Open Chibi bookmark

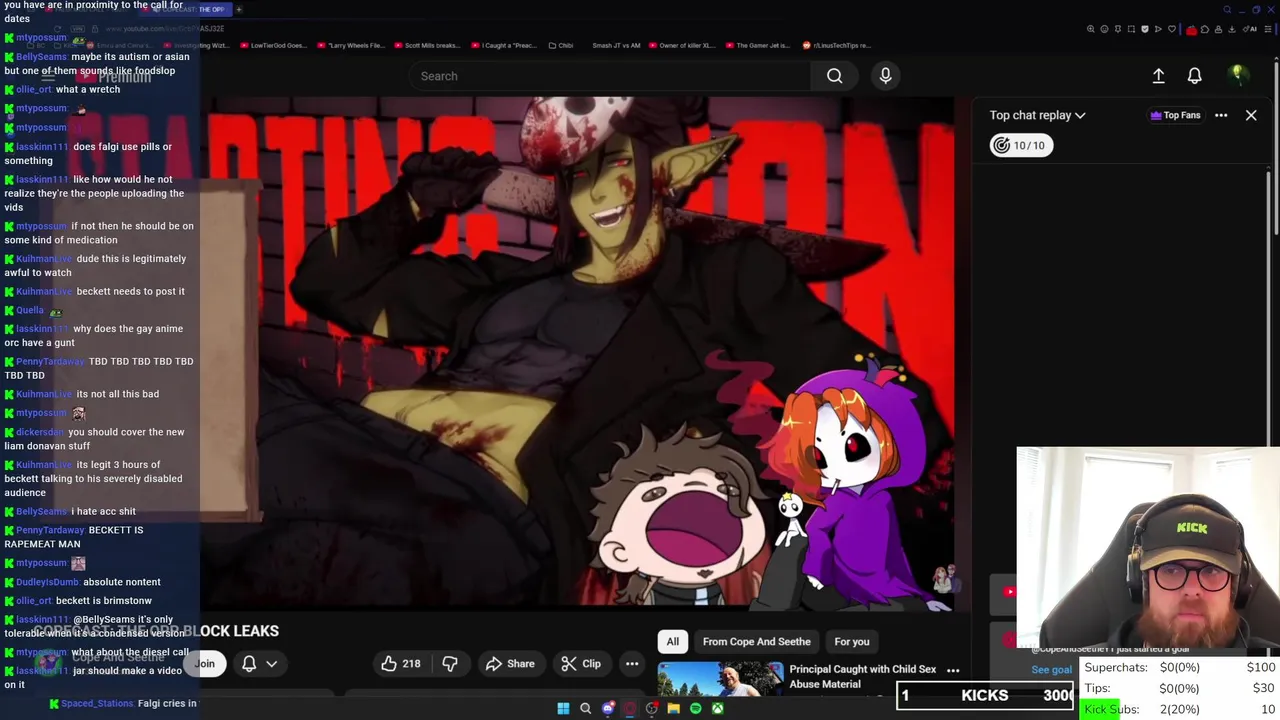561,45
